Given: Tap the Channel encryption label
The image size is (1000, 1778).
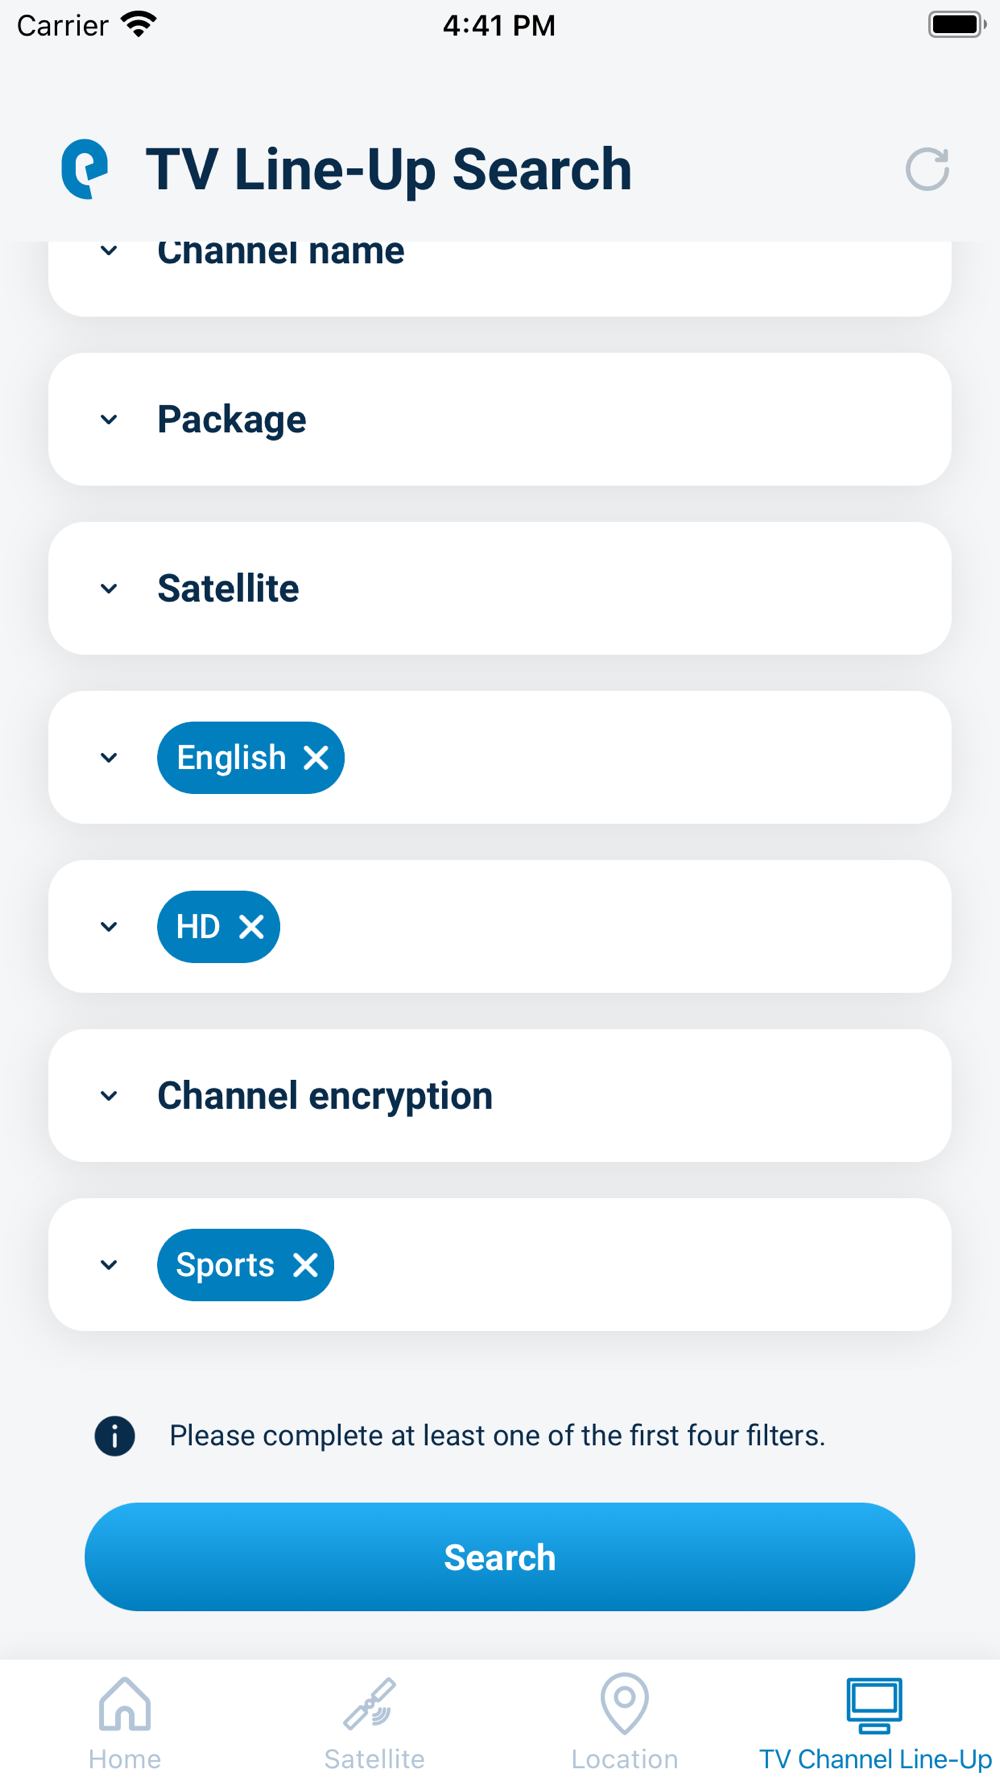Looking at the screenshot, I should click(x=325, y=1096).
